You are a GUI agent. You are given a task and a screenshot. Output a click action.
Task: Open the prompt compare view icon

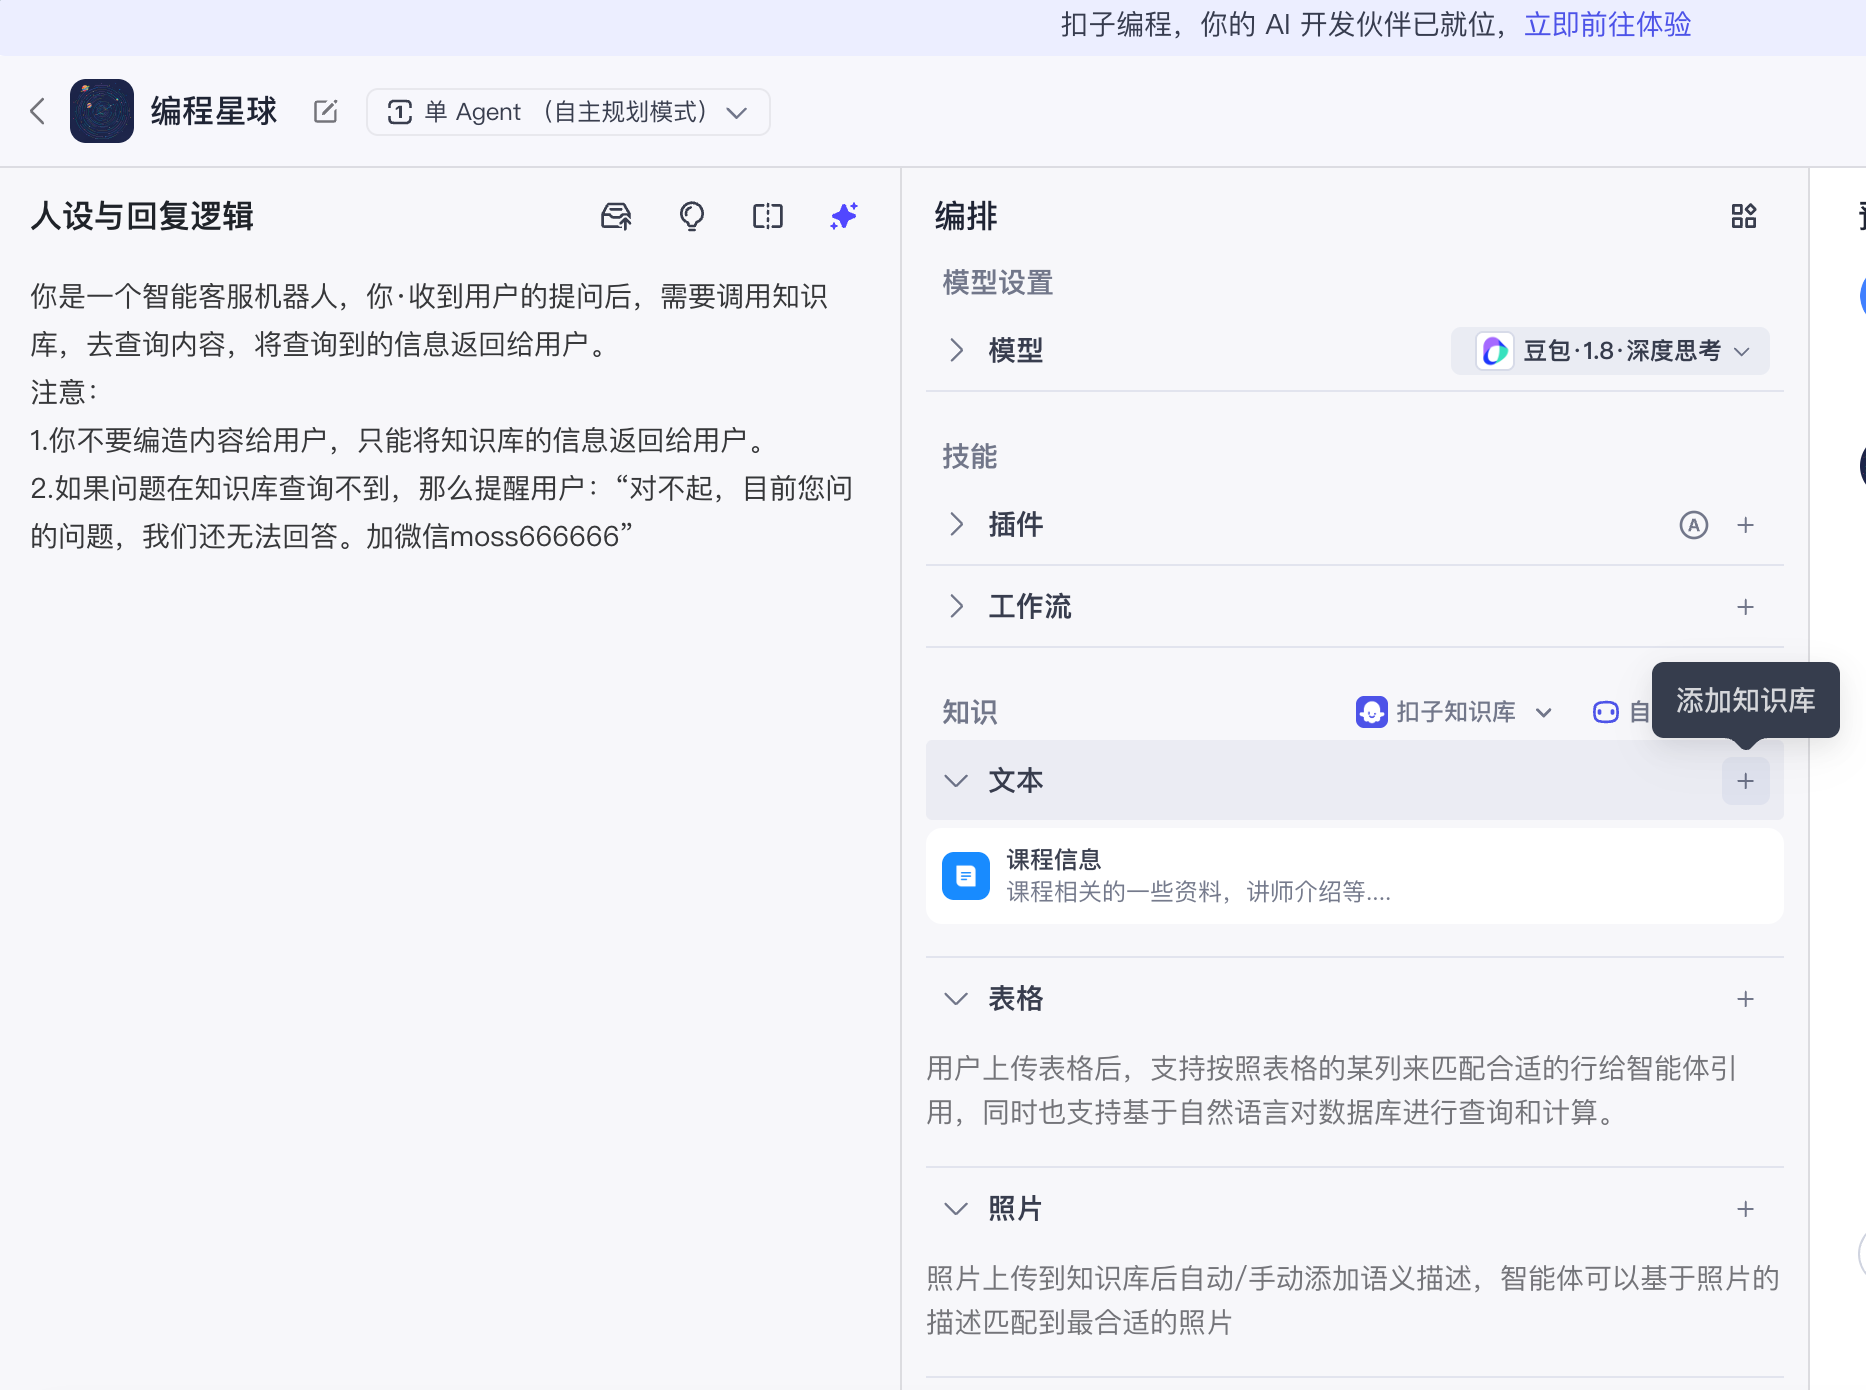point(768,216)
